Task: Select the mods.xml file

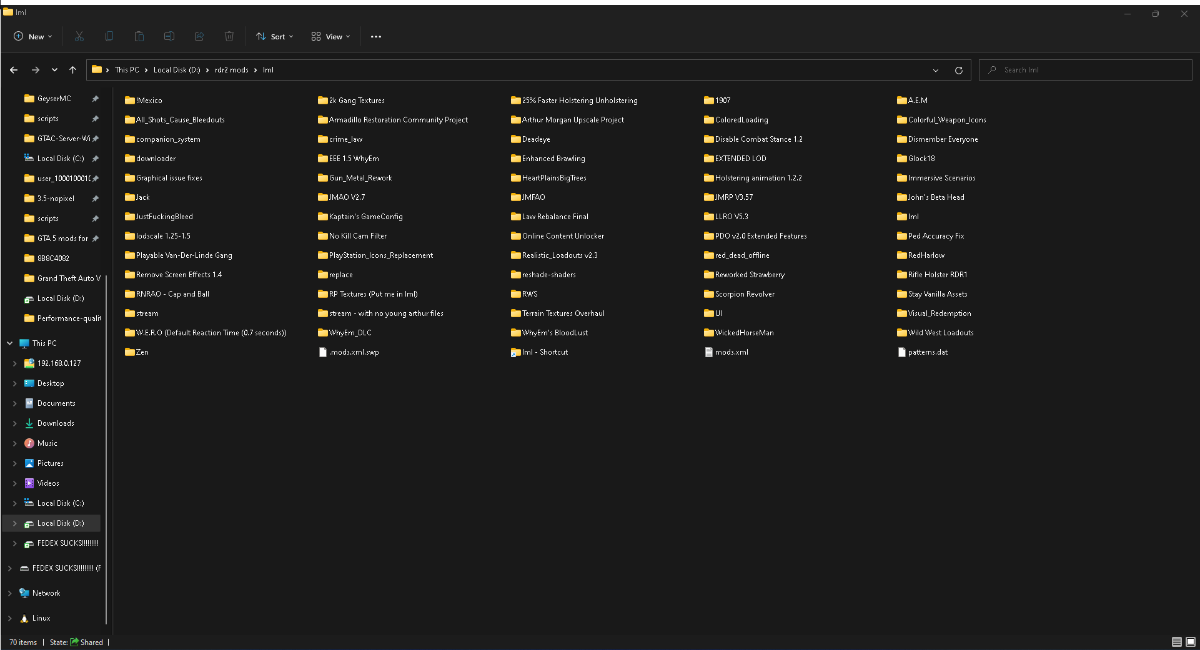Action: coord(731,352)
